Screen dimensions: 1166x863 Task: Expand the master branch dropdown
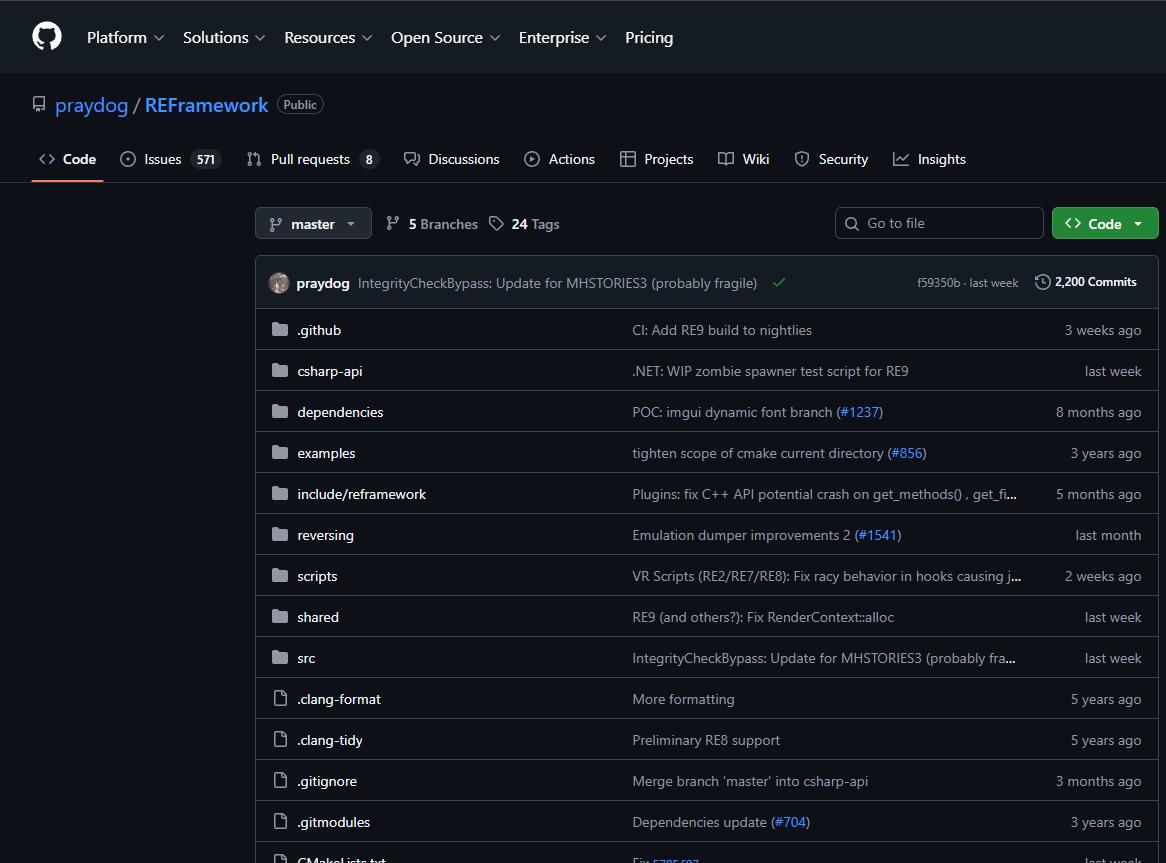point(313,224)
